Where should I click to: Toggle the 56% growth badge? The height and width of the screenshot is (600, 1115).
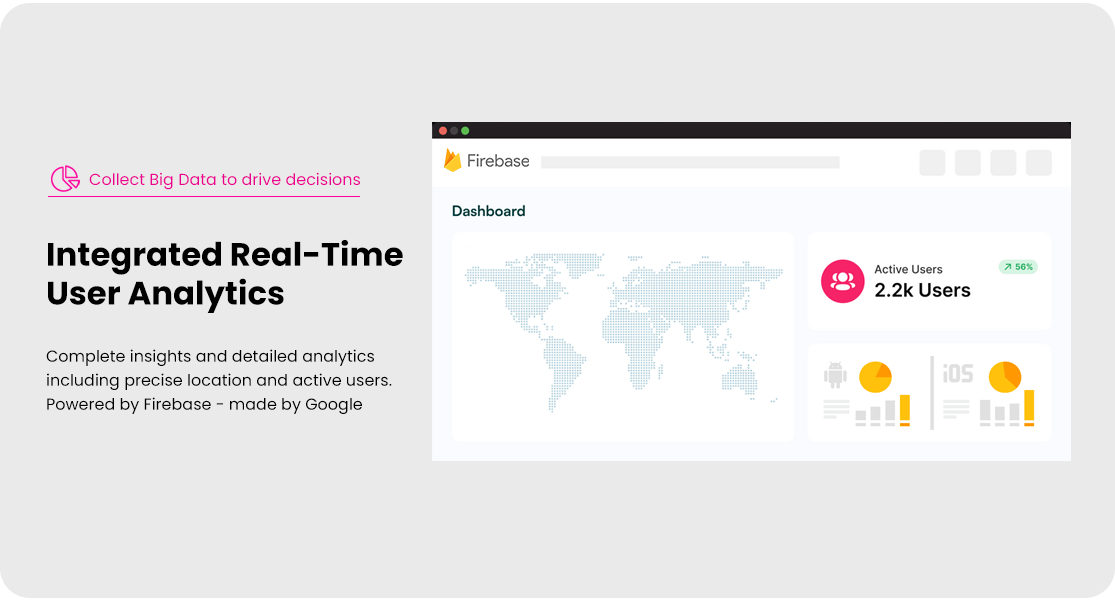point(1018,267)
